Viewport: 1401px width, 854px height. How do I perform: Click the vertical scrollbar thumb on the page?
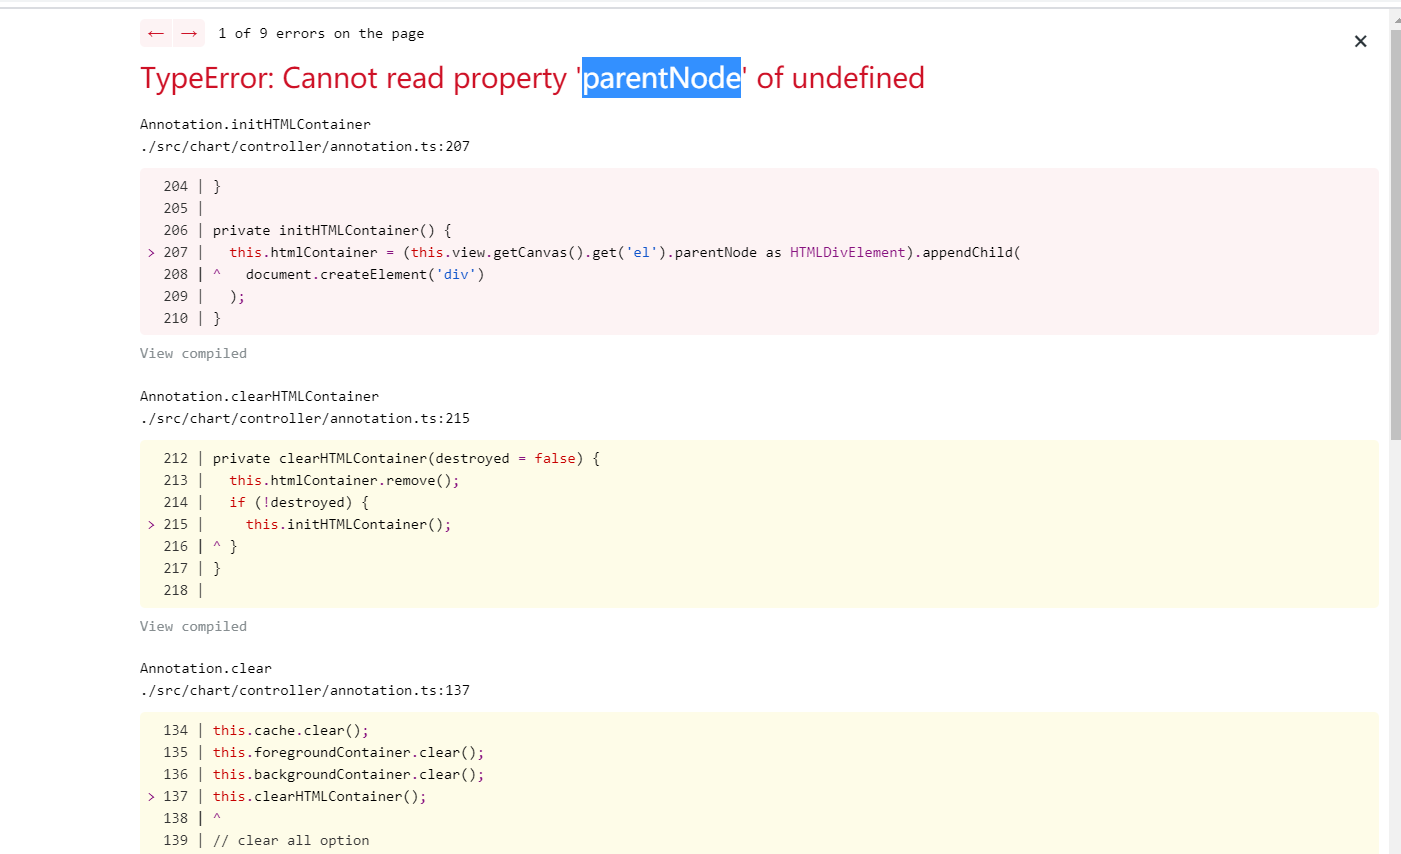[x=1395, y=235]
